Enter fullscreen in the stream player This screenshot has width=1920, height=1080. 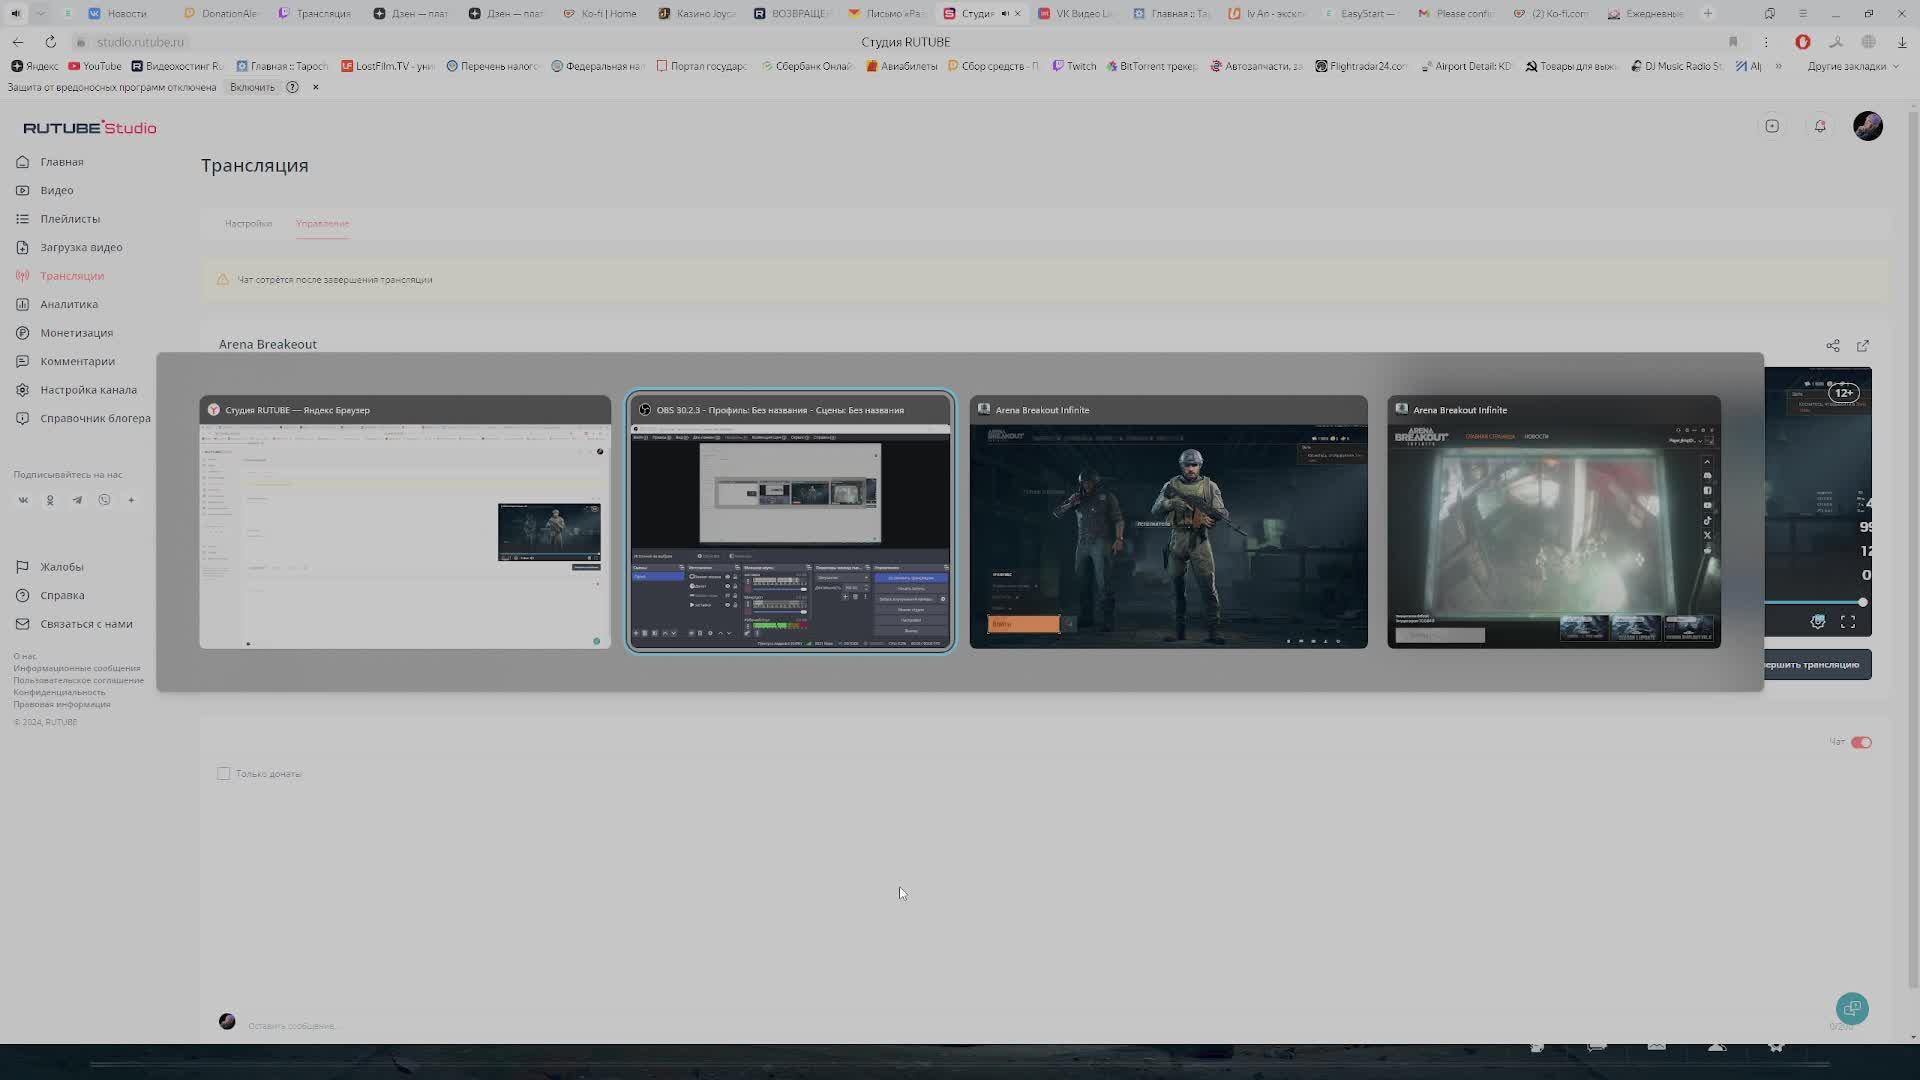[1848, 622]
